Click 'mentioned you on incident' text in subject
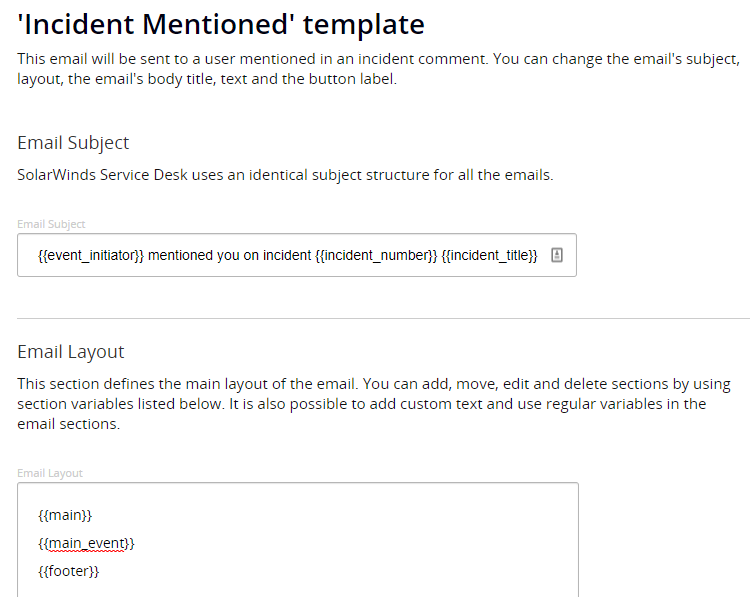The width and height of the screenshot is (750, 597). click(231, 255)
